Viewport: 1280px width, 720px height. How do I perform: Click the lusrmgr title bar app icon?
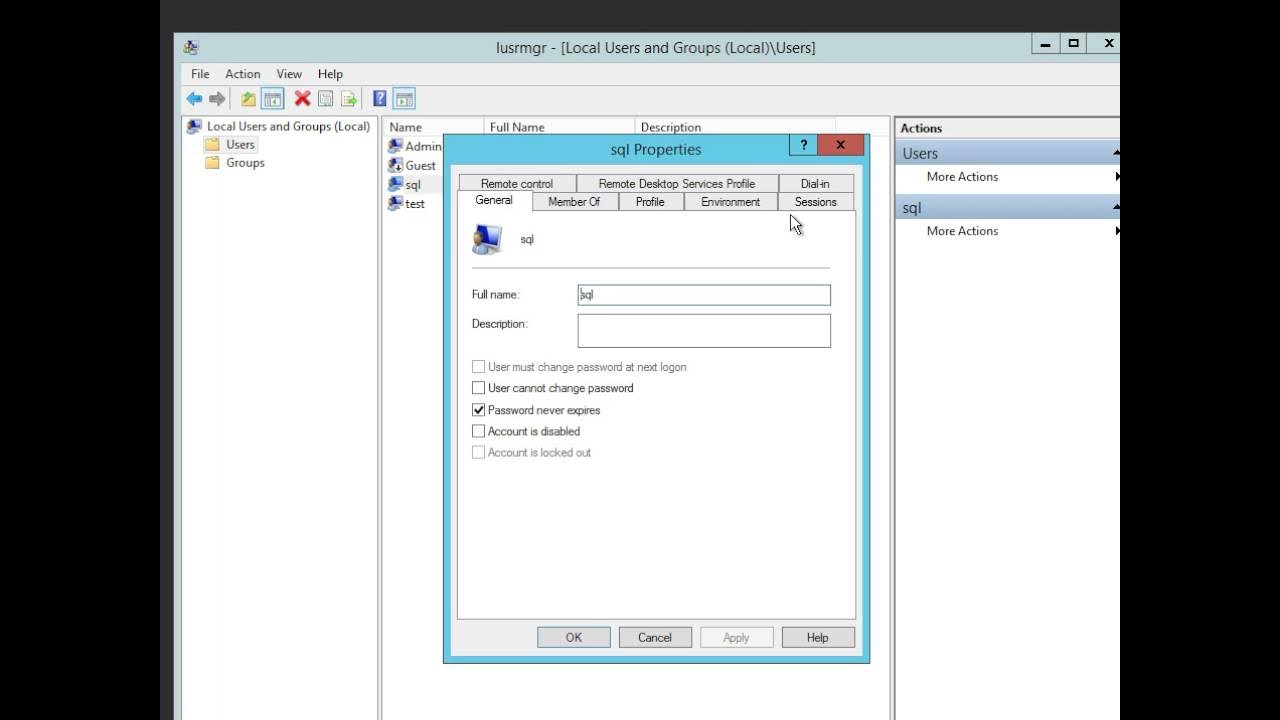[191, 47]
